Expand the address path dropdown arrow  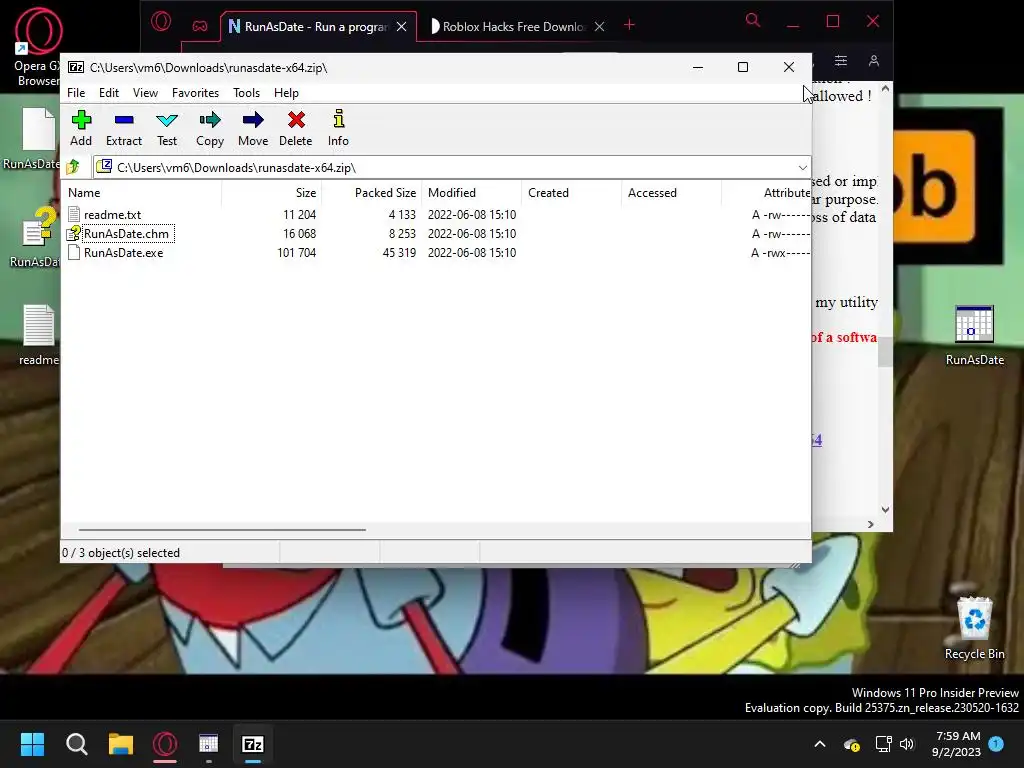[803, 168]
